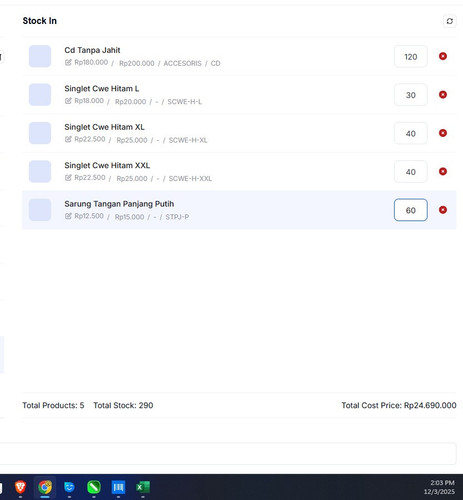463x500 pixels.
Task: Click the Total Stock: 290 summary
Action: pos(123,405)
